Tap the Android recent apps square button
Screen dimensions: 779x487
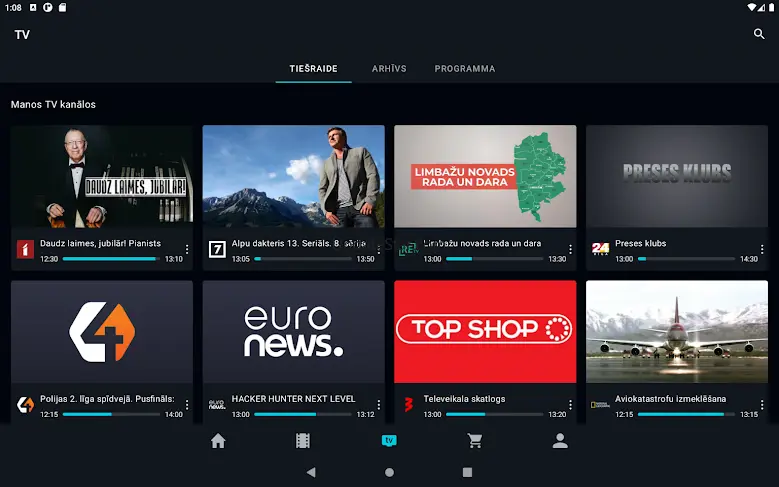coord(467,472)
